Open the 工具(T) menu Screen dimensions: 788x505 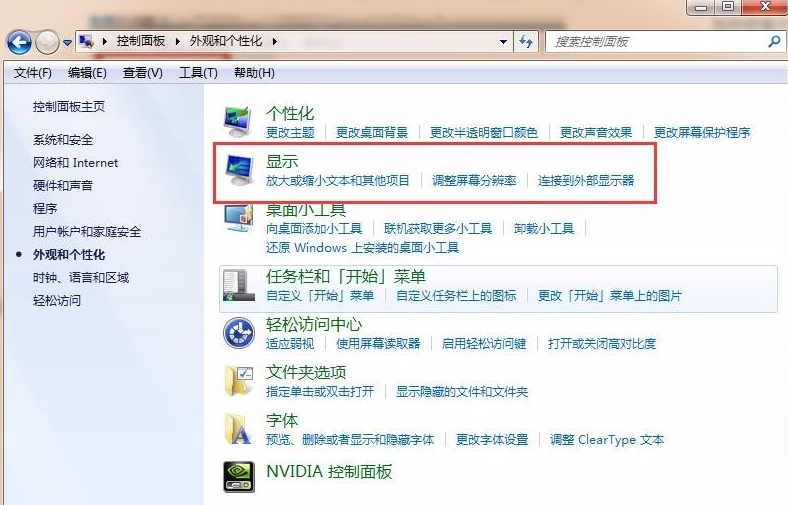coord(197,73)
